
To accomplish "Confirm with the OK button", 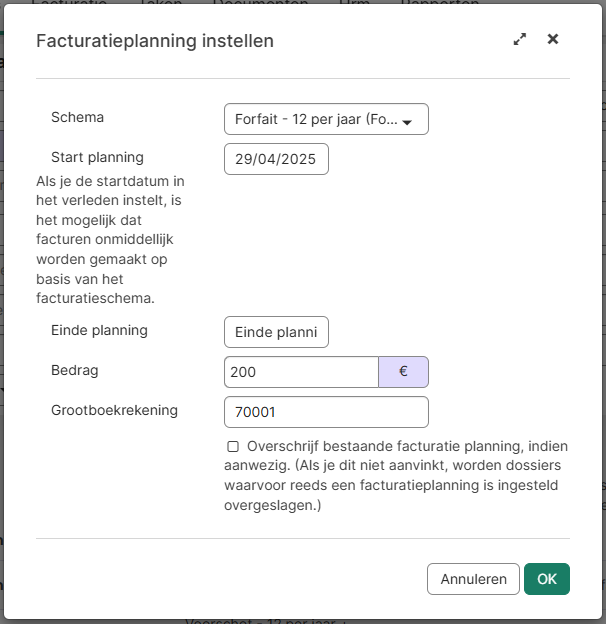I will tap(546, 579).
